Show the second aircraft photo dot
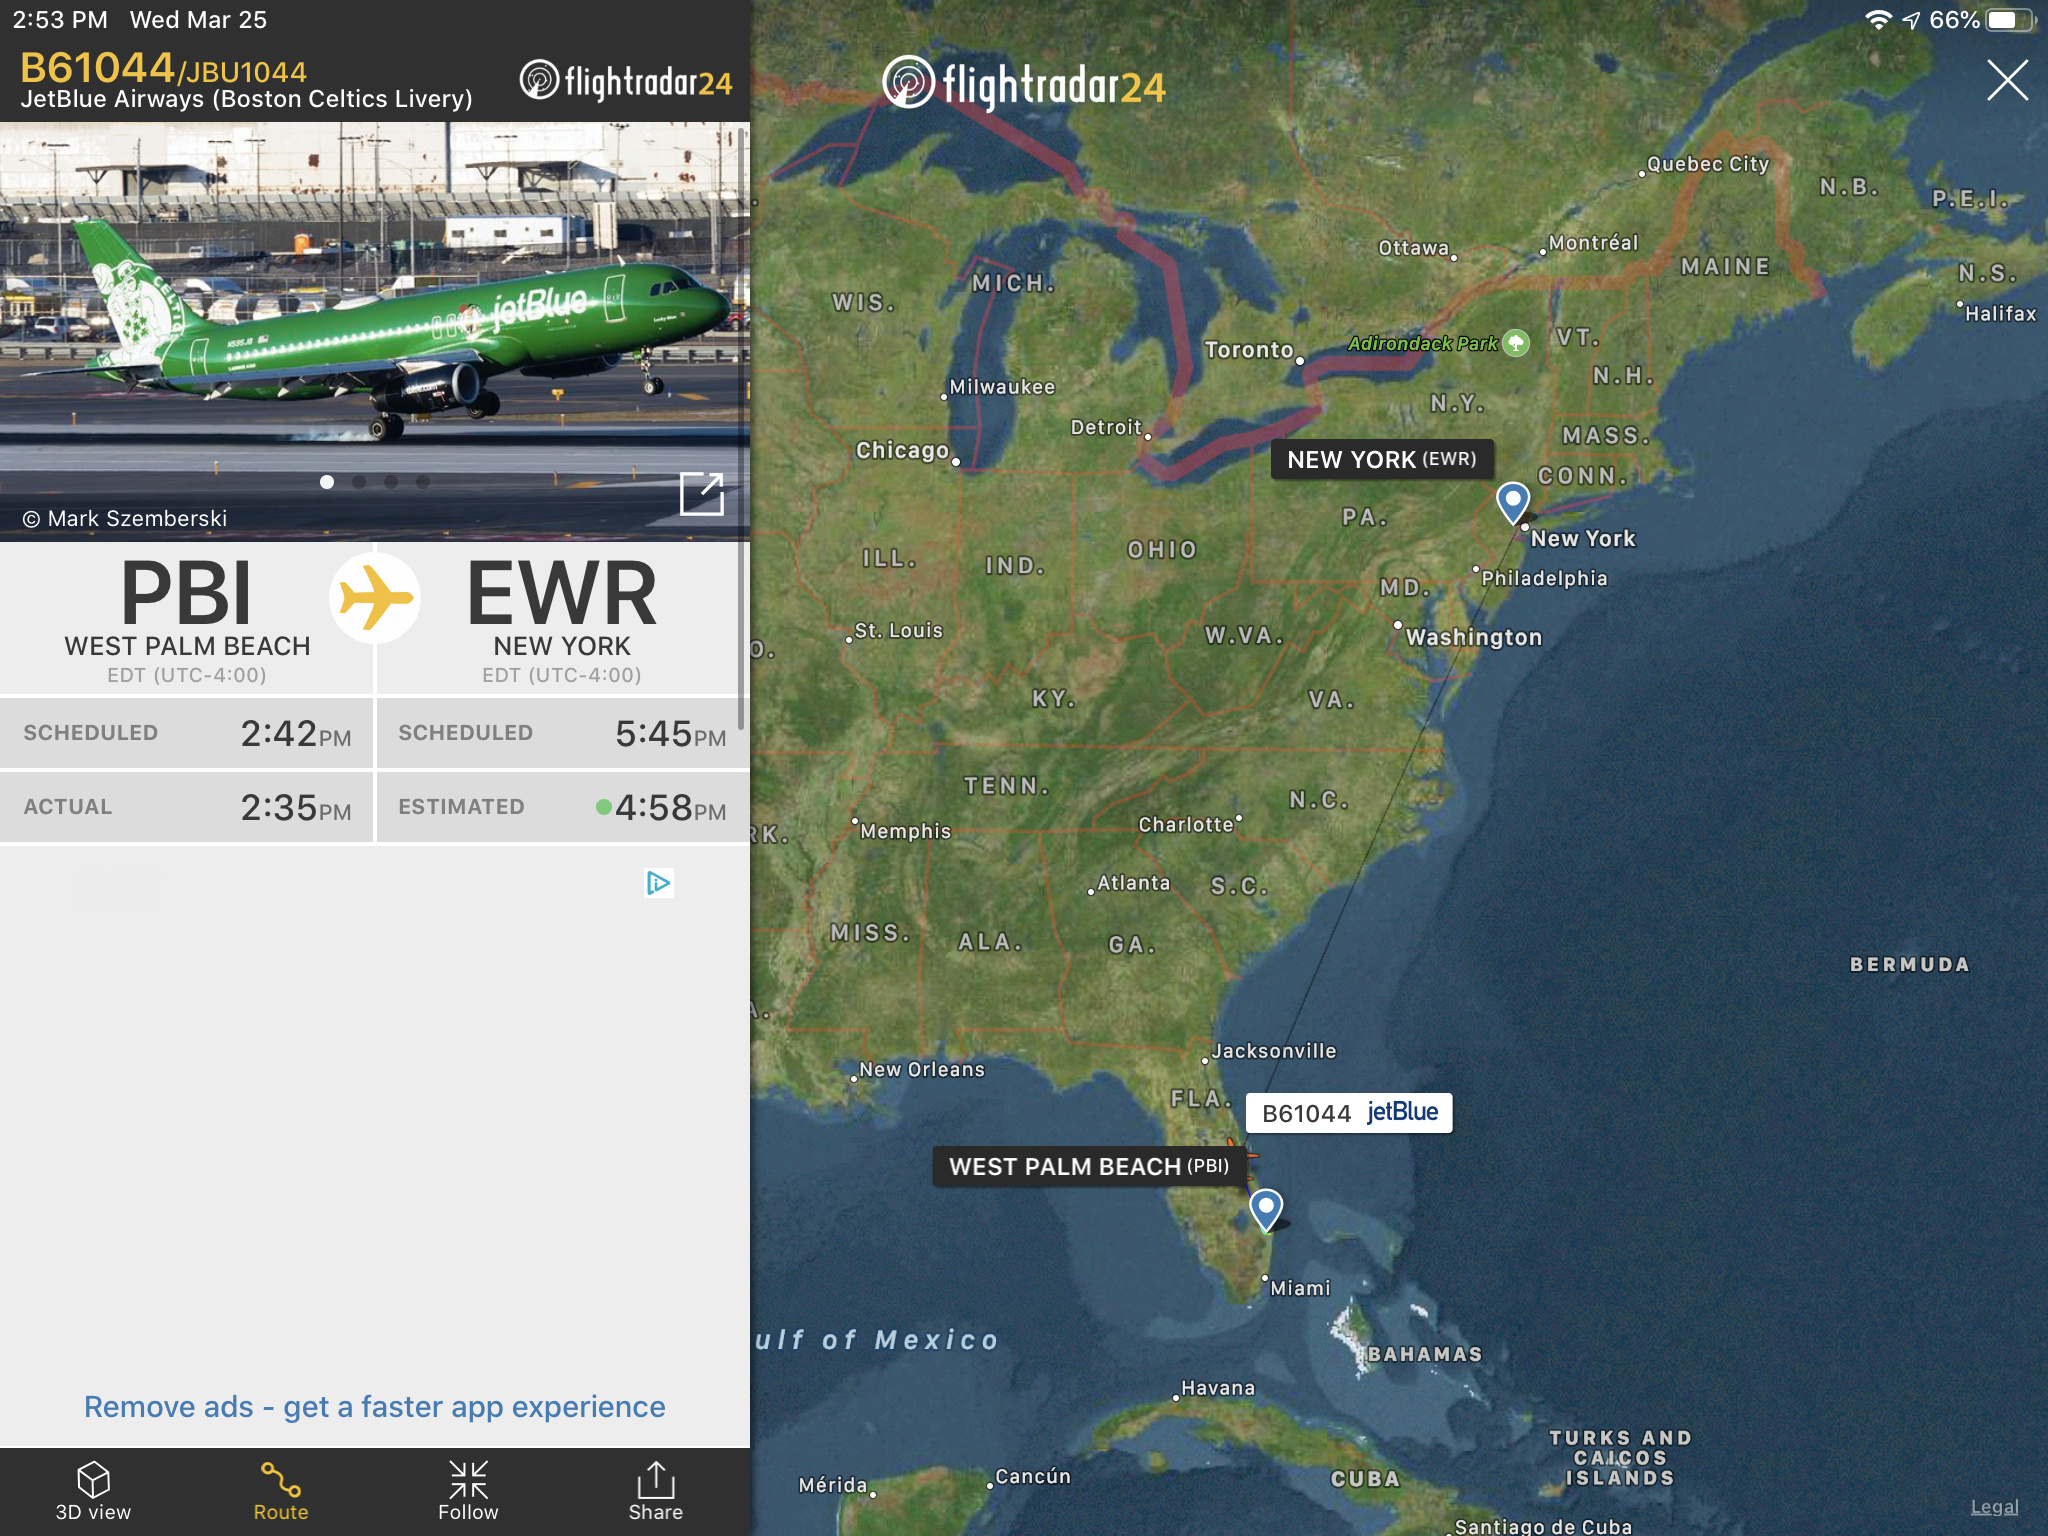 point(359,482)
